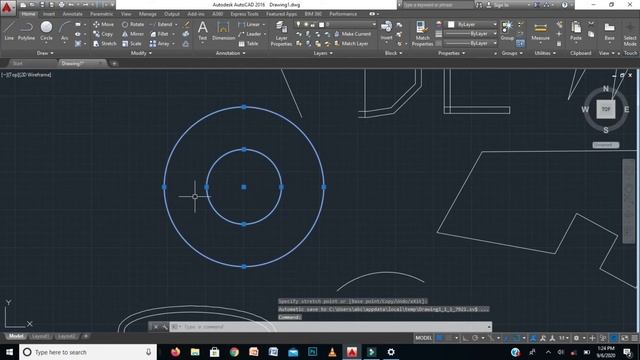Viewport: 640px width, 360px height.
Task: Activate the Copy command
Action: point(103,34)
